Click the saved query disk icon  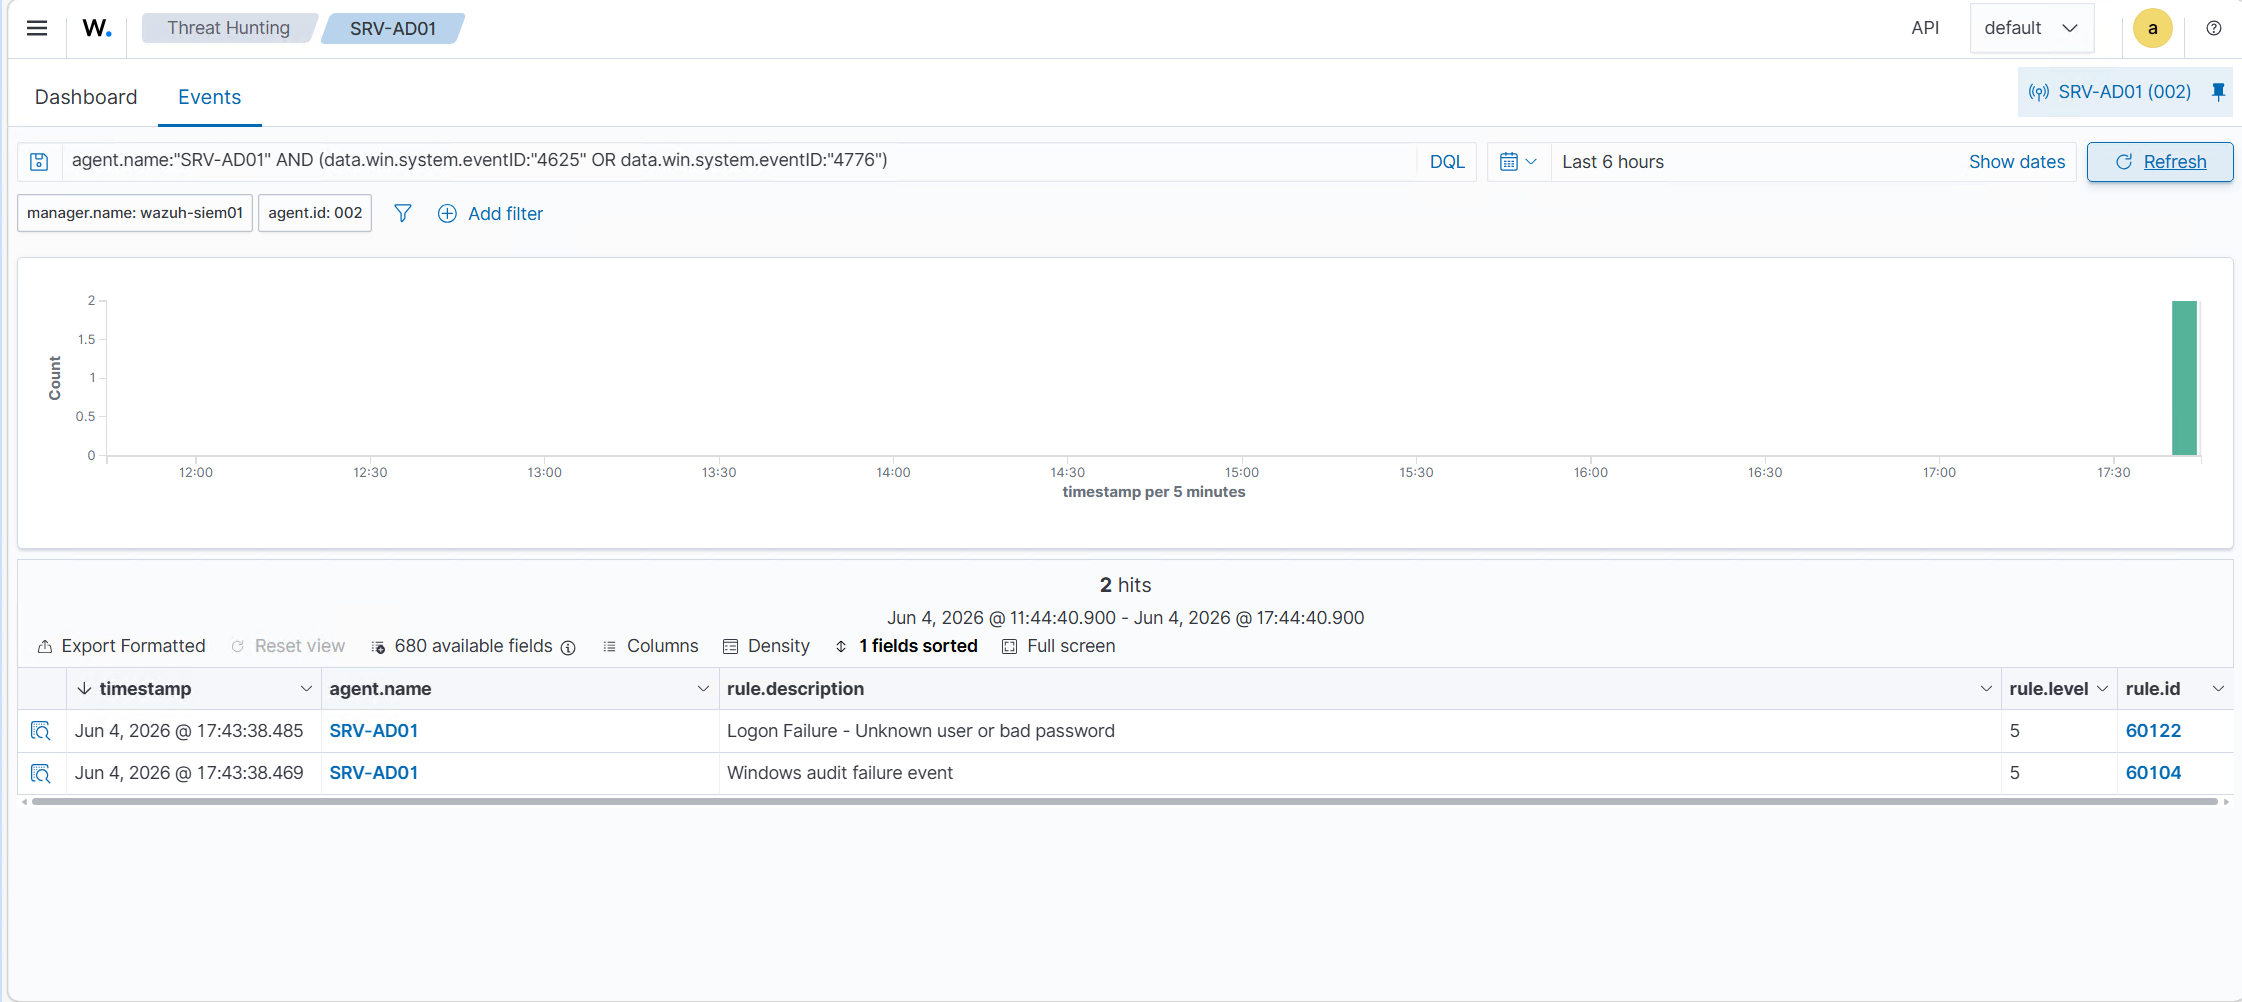coord(39,162)
